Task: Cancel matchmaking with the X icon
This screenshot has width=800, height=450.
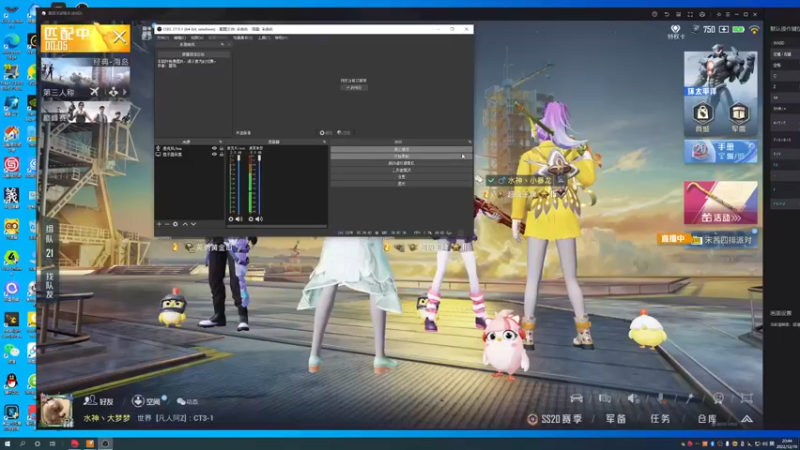Action: 119,37
